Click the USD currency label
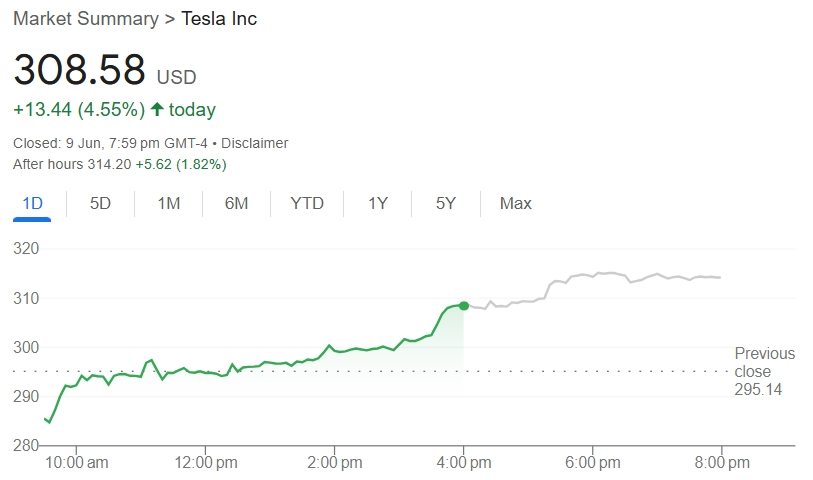Viewport: 813px width, 480px height. tap(176, 77)
